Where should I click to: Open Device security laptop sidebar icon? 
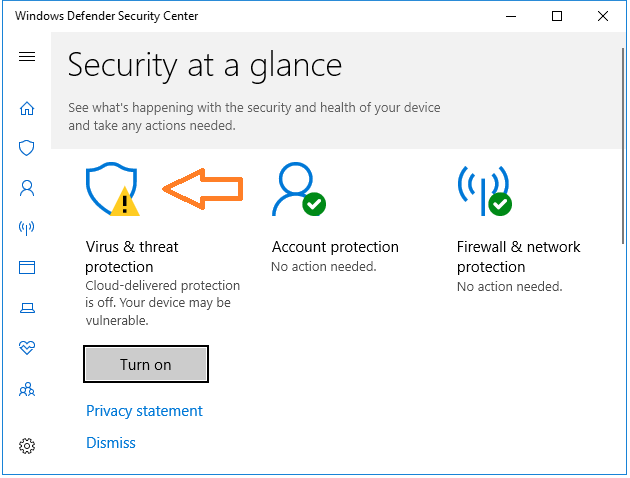[27, 308]
